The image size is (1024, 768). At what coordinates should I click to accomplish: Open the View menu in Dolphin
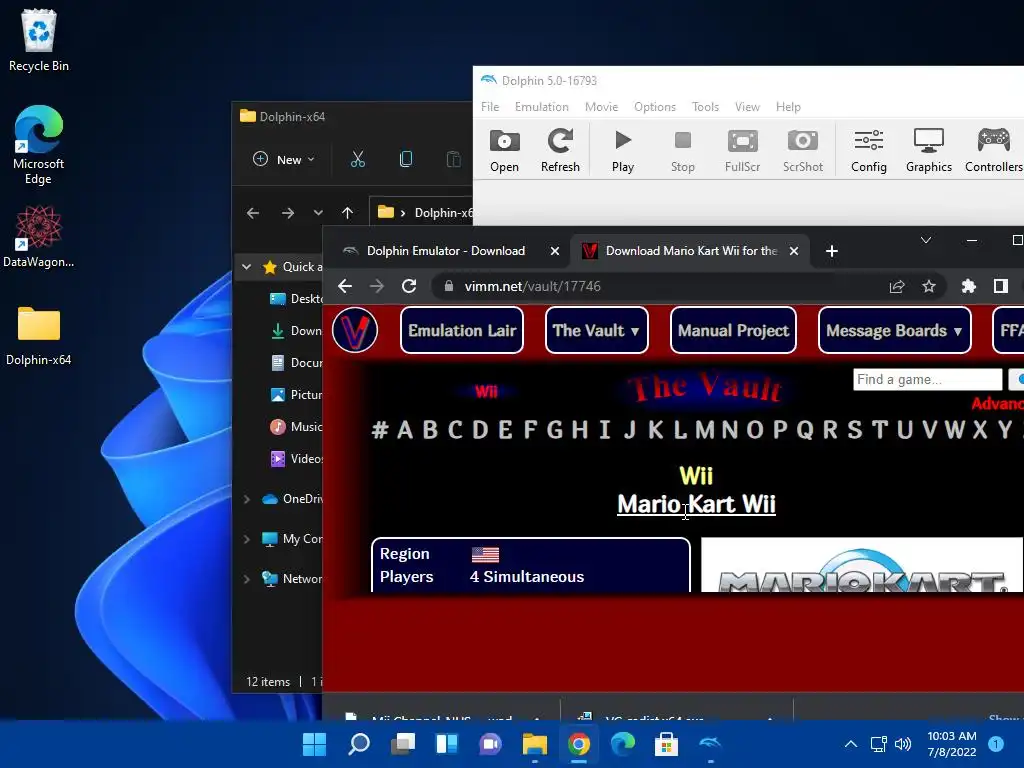[747, 106]
